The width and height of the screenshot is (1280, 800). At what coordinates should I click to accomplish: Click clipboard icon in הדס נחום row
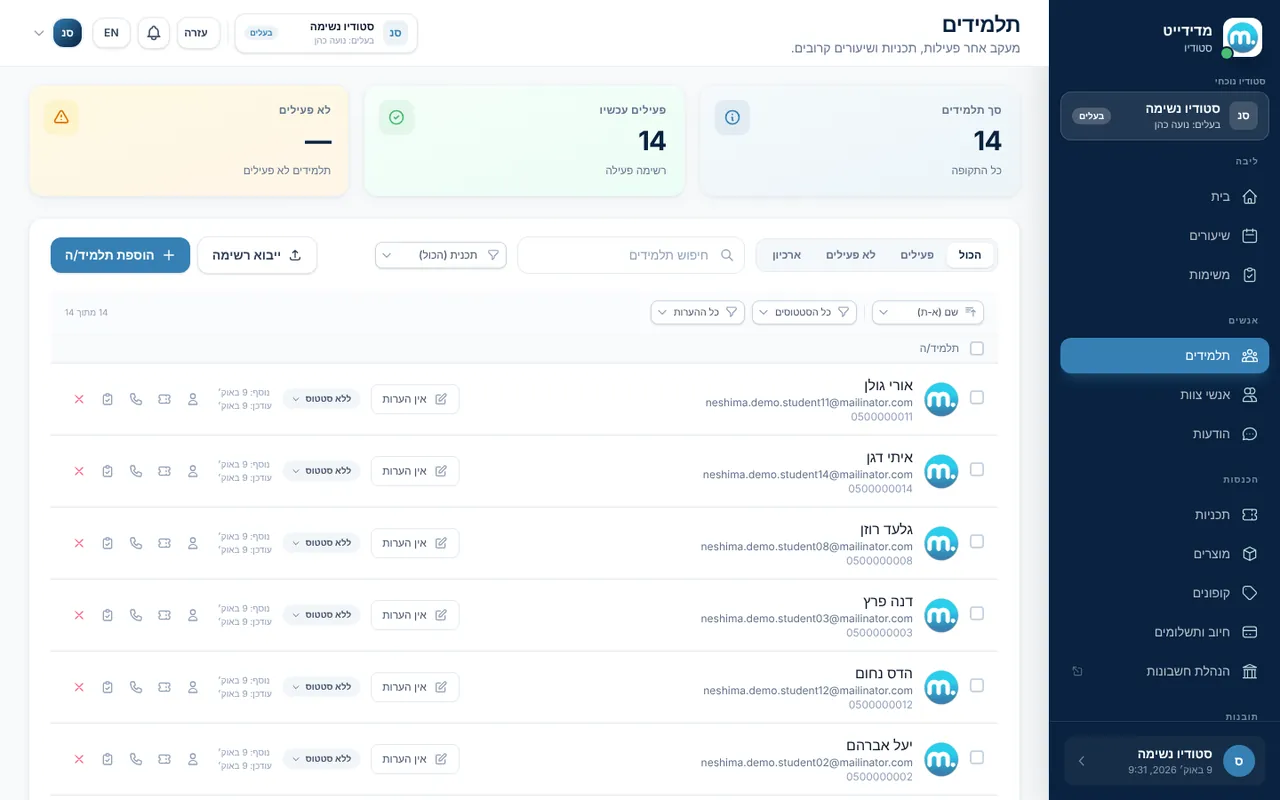pos(108,687)
